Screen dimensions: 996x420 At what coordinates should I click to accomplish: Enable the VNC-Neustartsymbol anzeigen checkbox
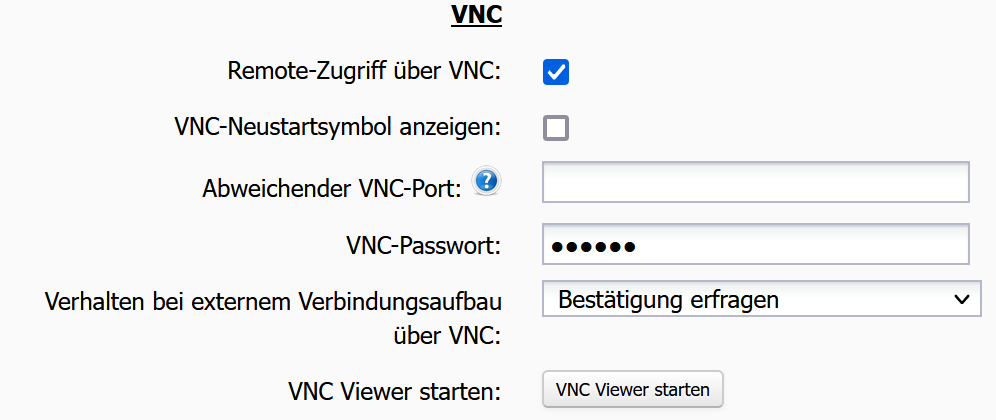556,128
